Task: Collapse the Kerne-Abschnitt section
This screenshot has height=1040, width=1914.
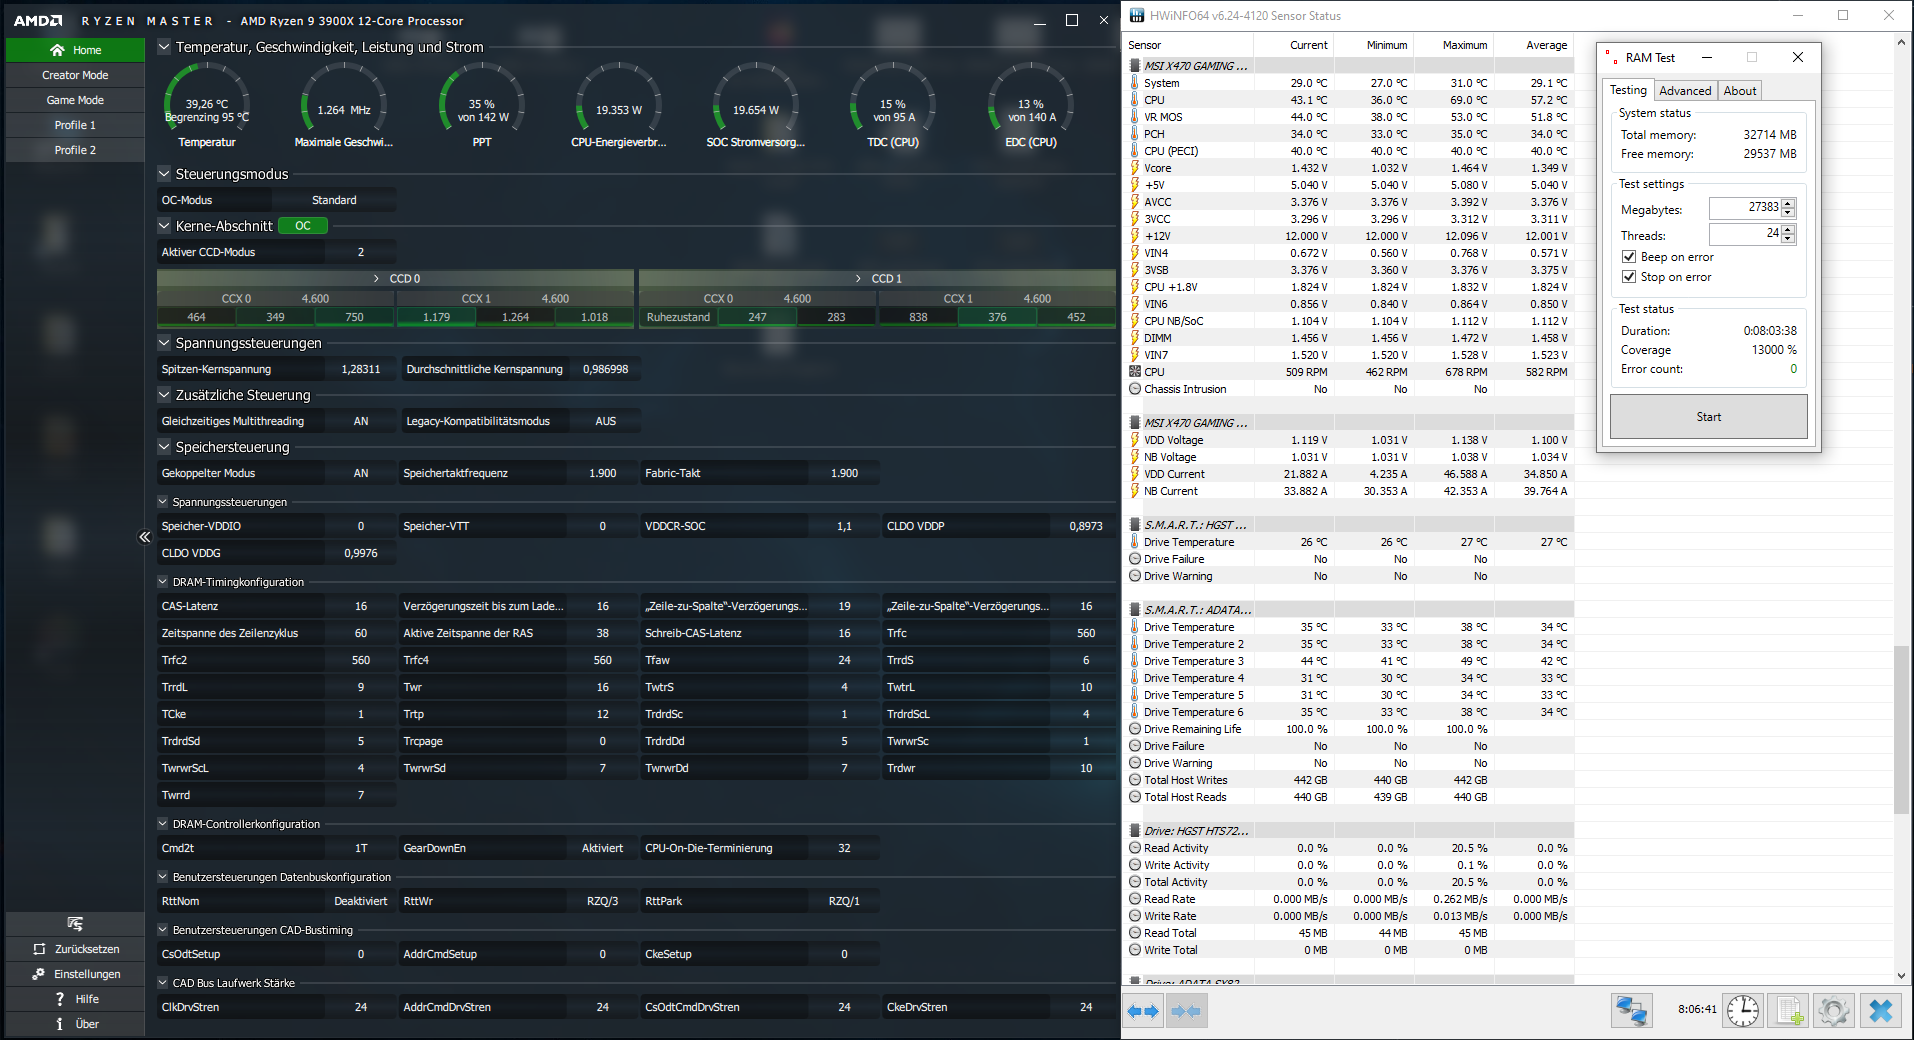Action: click(164, 226)
